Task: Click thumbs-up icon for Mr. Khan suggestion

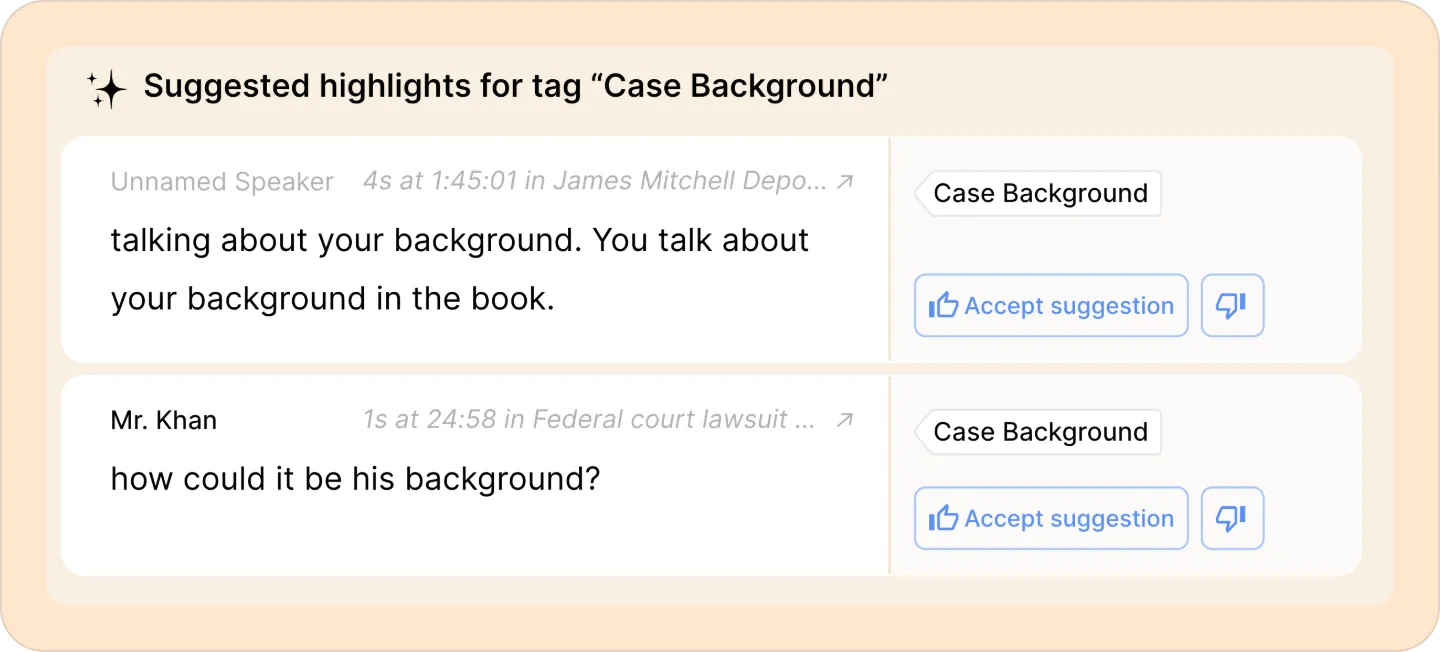Action: (x=943, y=518)
